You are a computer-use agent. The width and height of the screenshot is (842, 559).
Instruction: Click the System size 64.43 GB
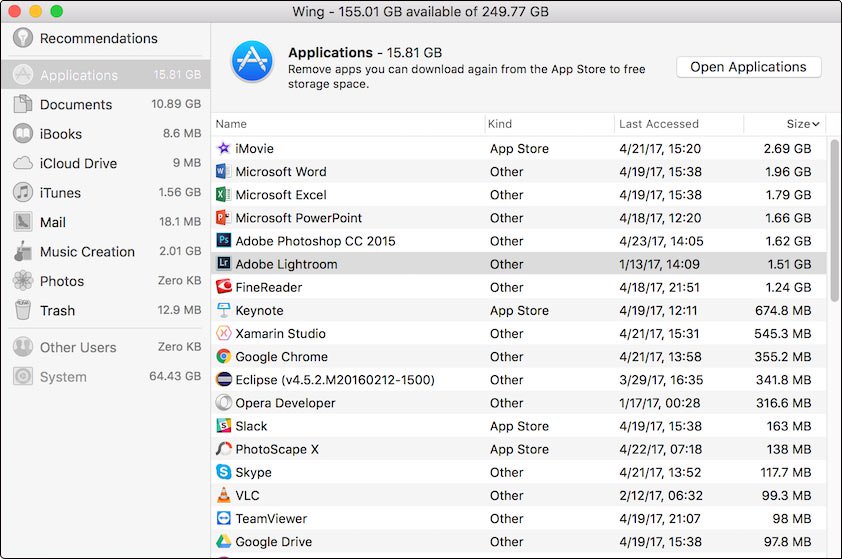point(175,376)
